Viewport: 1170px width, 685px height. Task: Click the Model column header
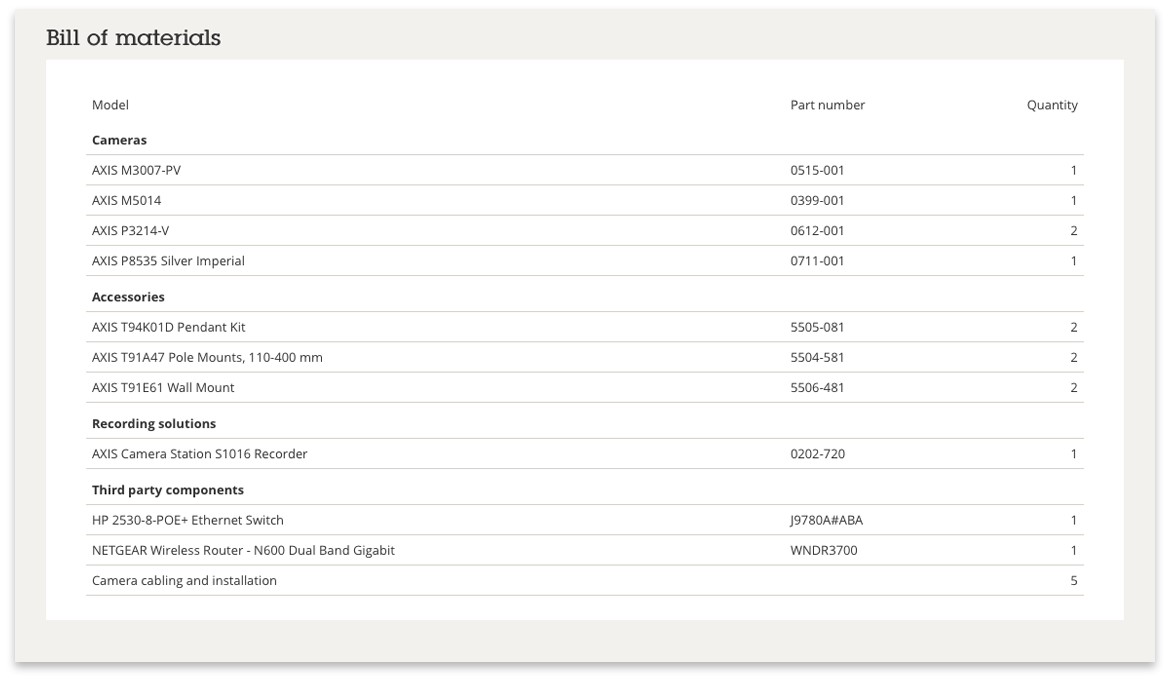110,105
